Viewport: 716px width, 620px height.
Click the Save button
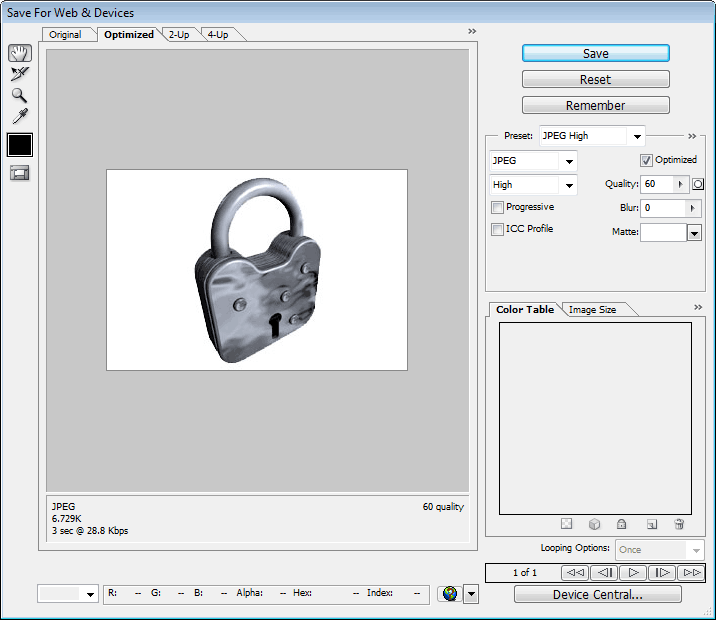596,53
